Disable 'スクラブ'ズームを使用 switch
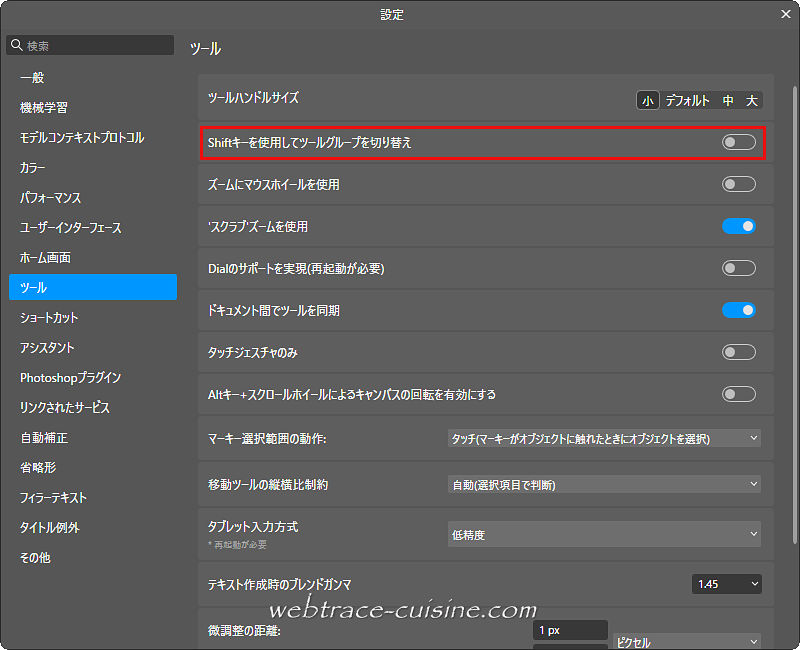Screen dimensions: 800x650 pyautogui.click(x=738, y=227)
